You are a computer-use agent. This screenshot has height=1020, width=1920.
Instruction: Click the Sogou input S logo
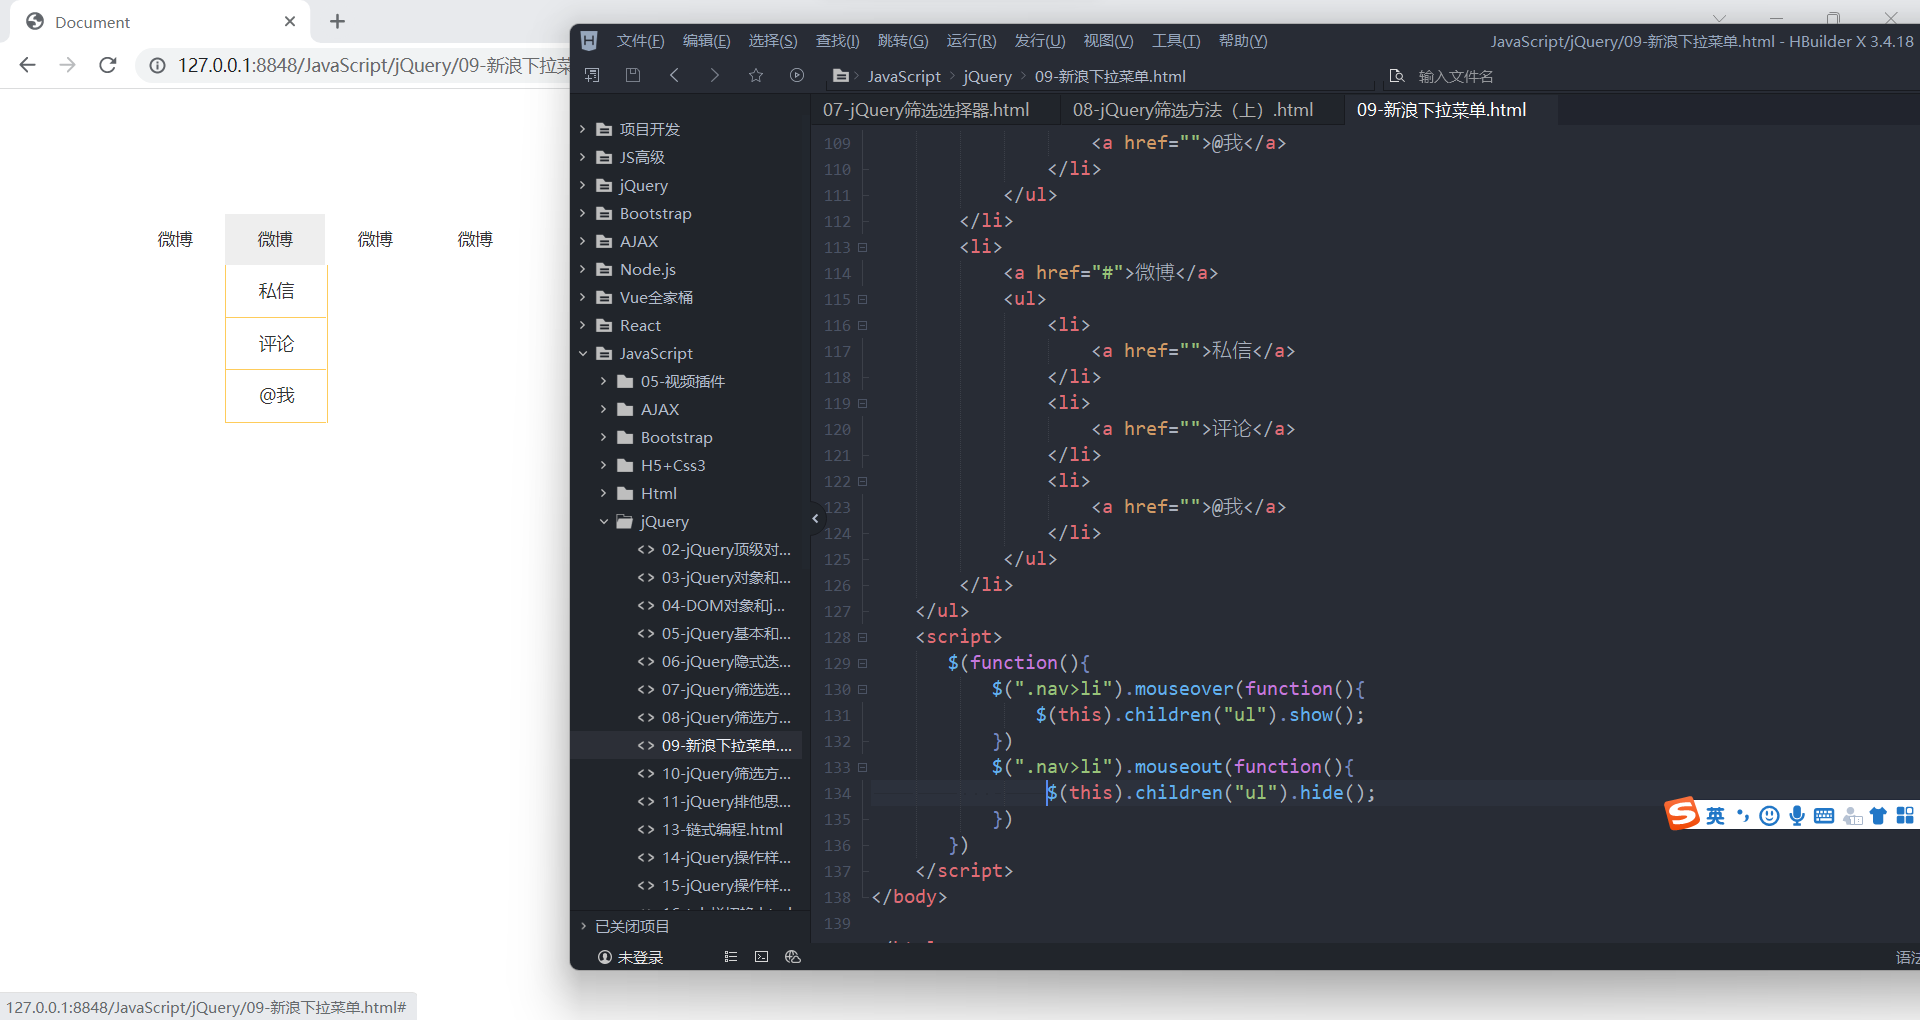(x=1682, y=814)
